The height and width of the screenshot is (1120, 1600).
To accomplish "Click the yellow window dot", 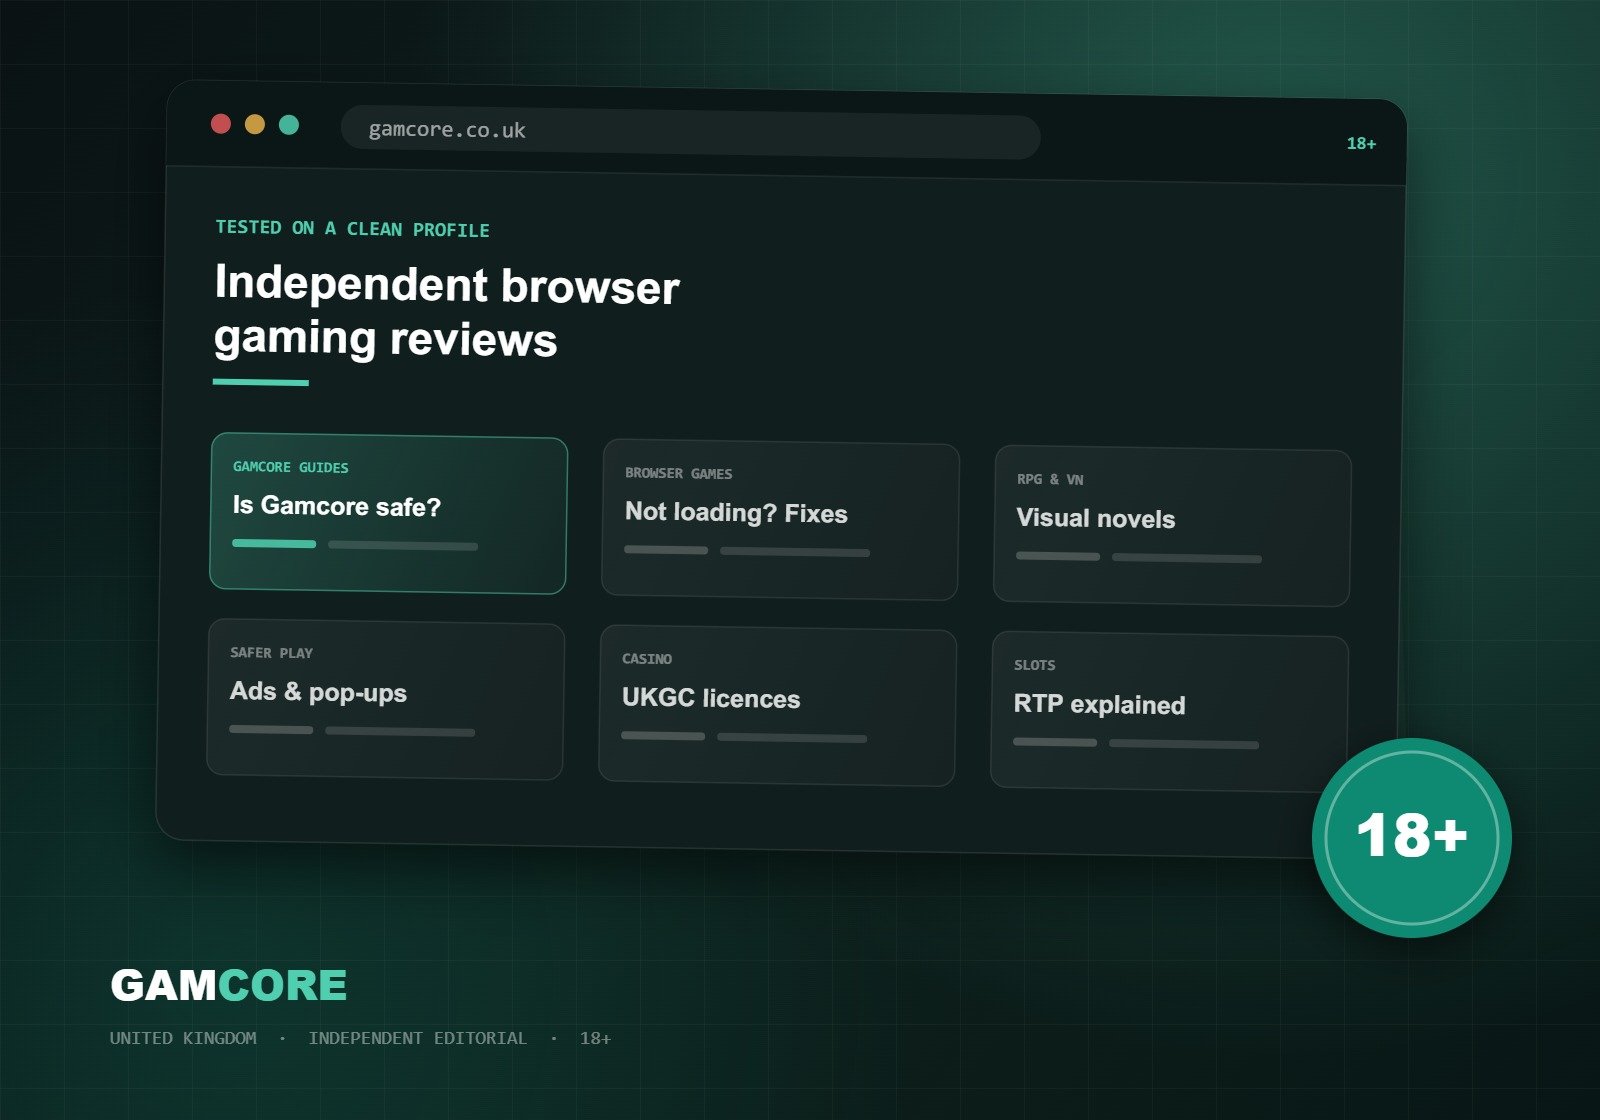I will [255, 124].
